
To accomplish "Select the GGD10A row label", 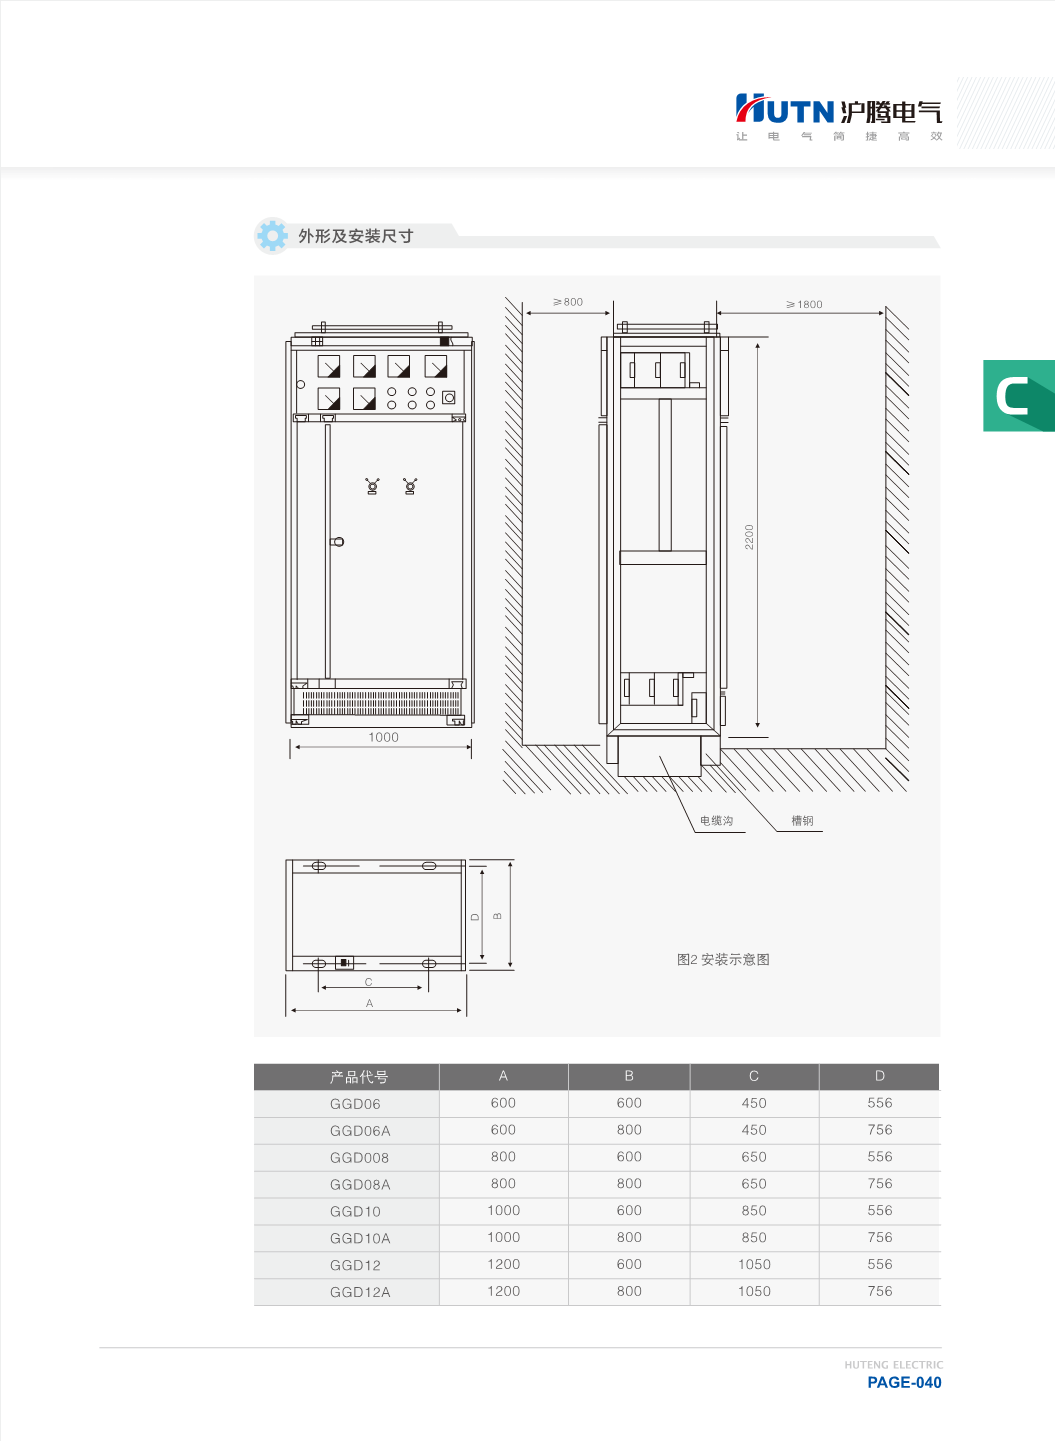I will (x=360, y=1238).
